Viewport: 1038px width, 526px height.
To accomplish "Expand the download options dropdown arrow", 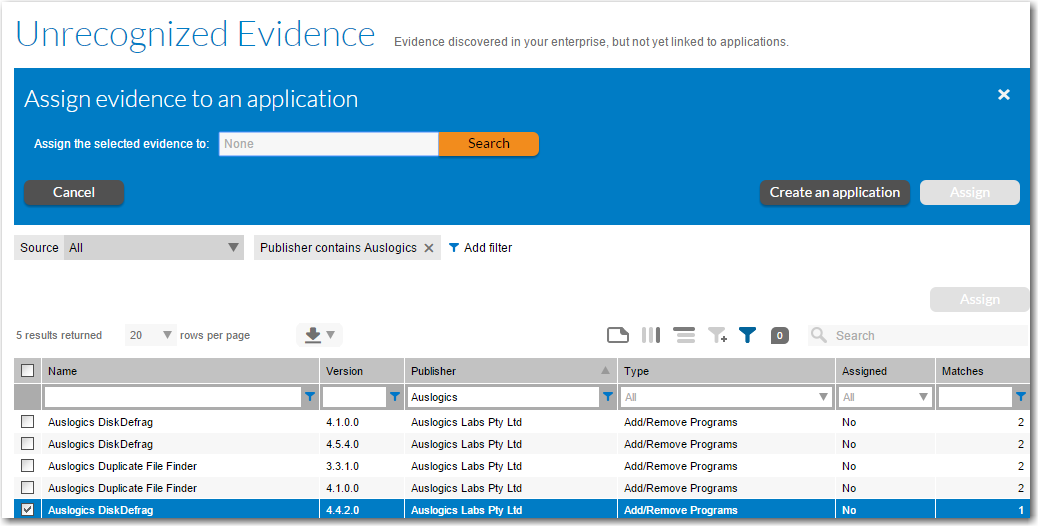I will pyautogui.click(x=330, y=335).
